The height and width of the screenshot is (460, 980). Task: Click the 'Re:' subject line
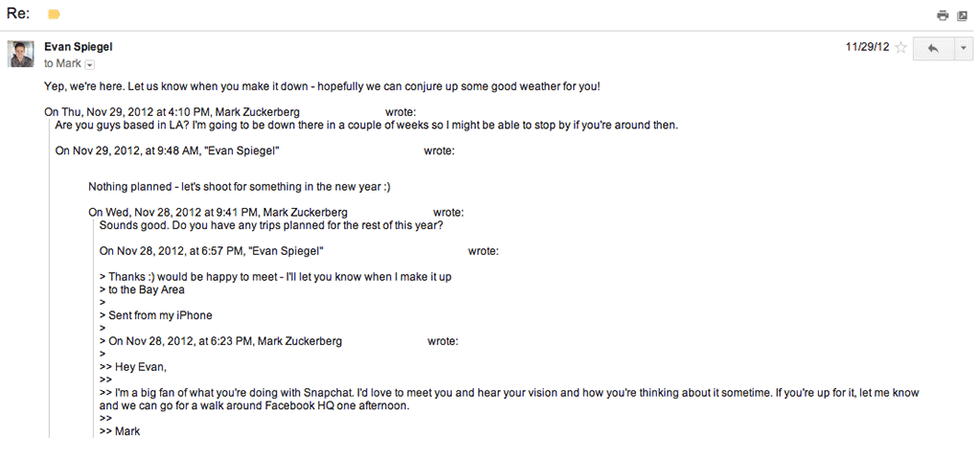18,14
